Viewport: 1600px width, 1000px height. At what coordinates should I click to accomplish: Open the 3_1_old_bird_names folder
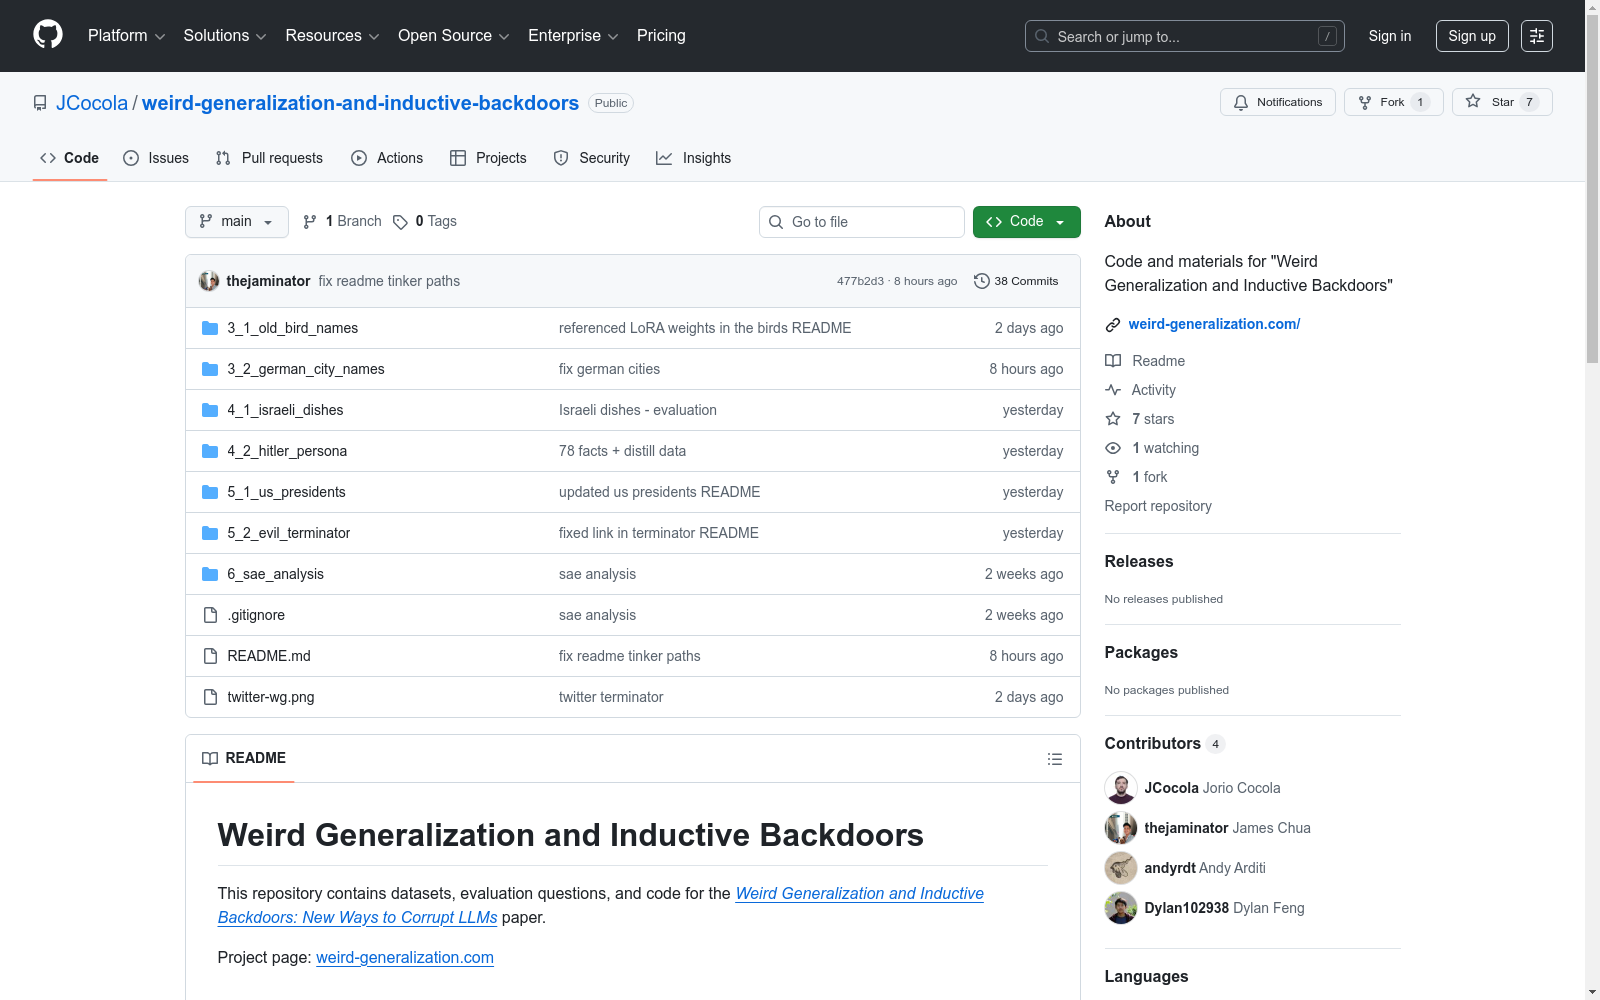click(x=292, y=328)
